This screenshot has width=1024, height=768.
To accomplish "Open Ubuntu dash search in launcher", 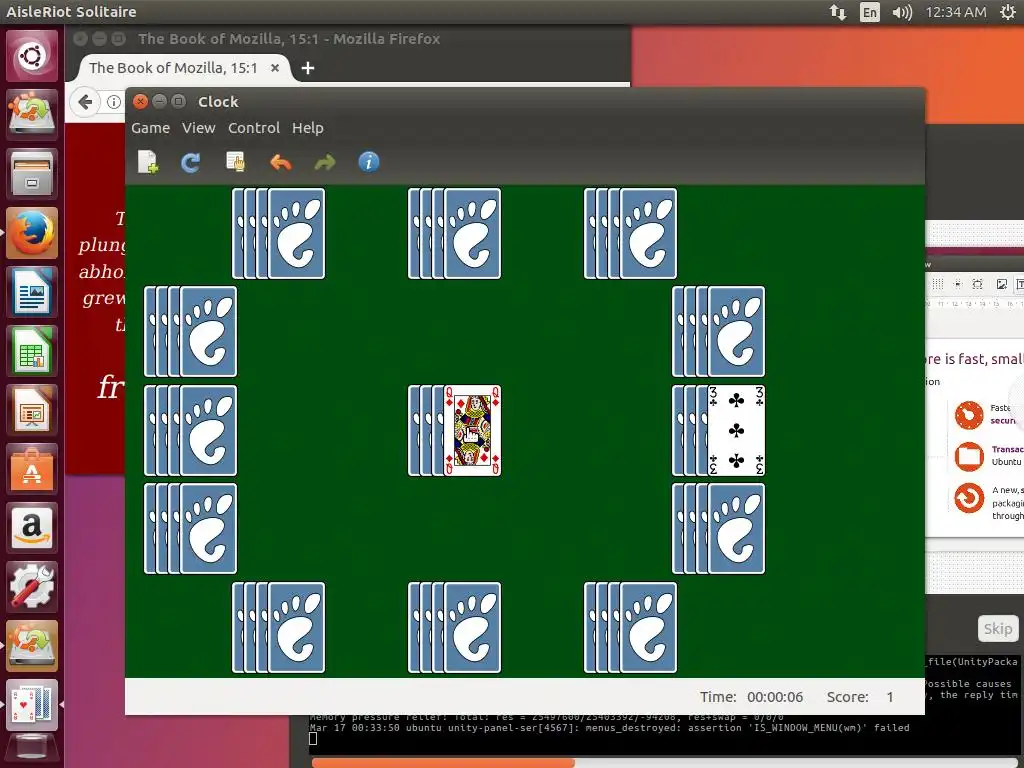I will (x=32, y=56).
